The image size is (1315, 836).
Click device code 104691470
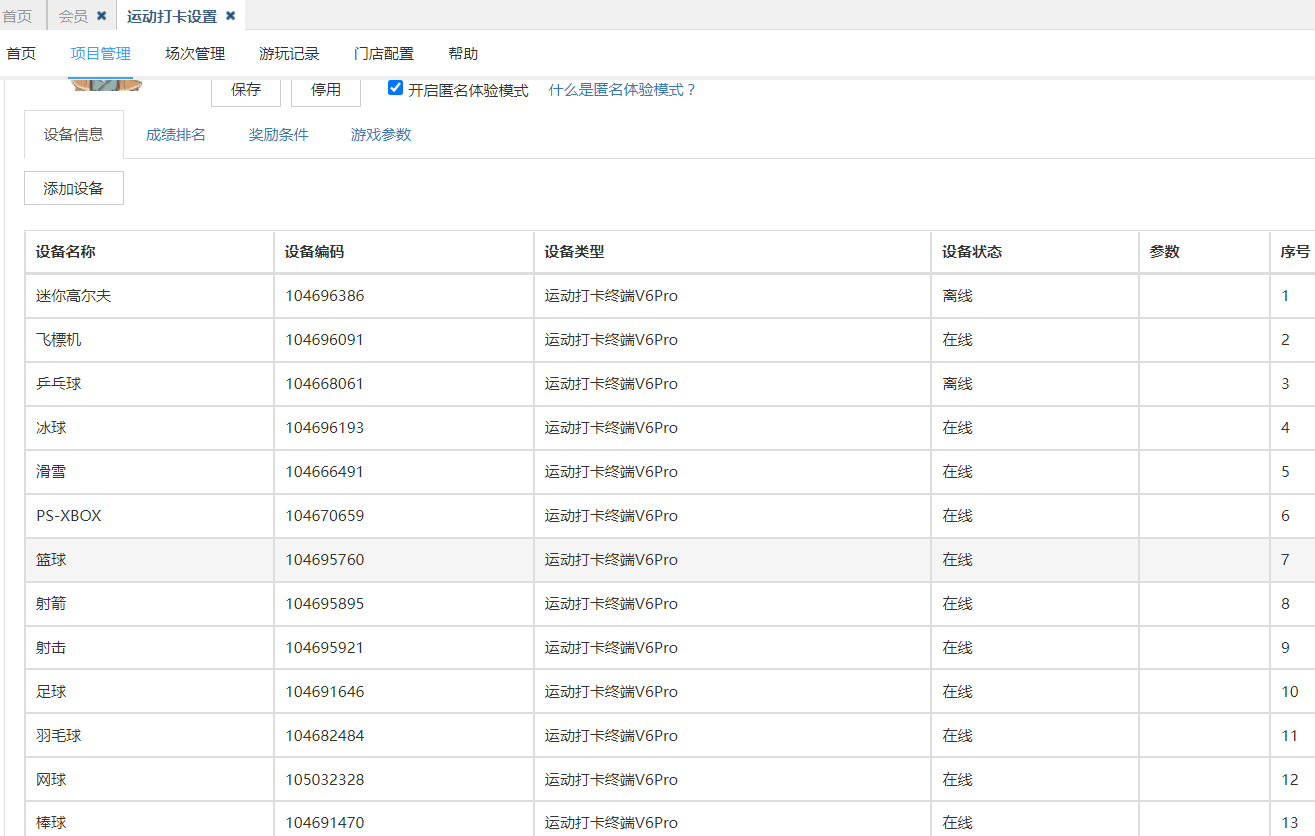325,823
